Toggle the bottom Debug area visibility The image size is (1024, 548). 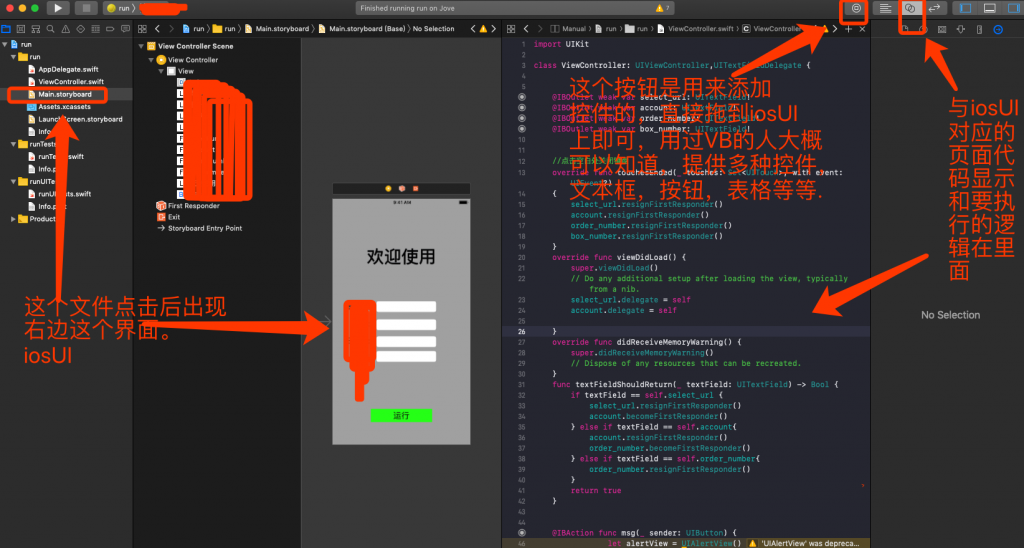click(x=989, y=8)
